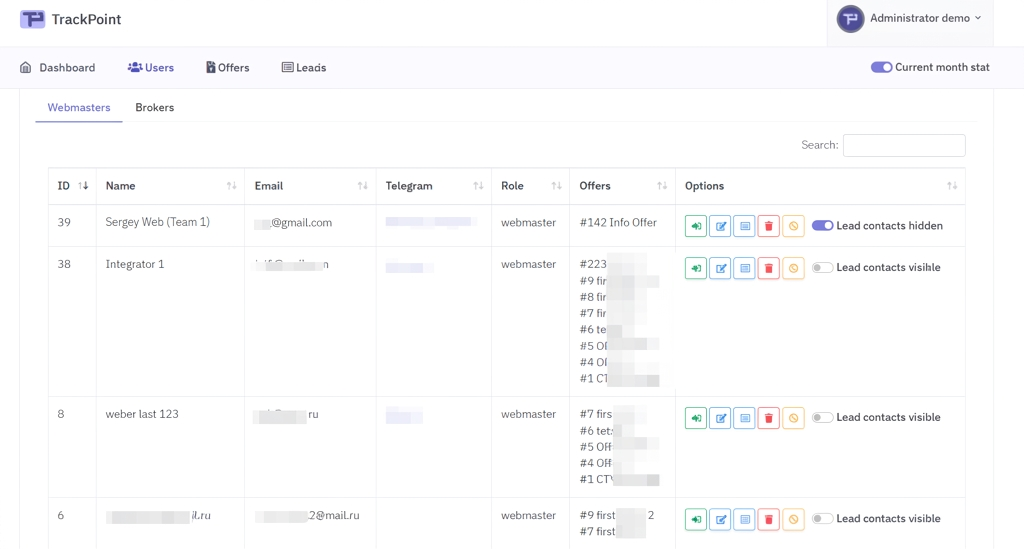This screenshot has width=1024, height=549.
Task: Open the Offers menu item
Action: [227, 67]
